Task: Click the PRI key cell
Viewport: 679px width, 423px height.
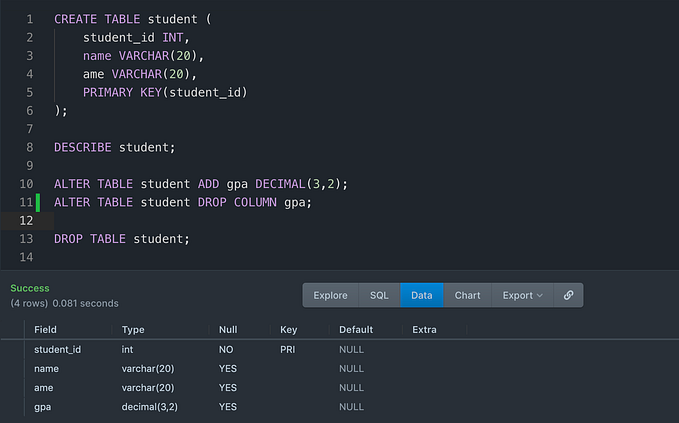Action: tap(288, 349)
